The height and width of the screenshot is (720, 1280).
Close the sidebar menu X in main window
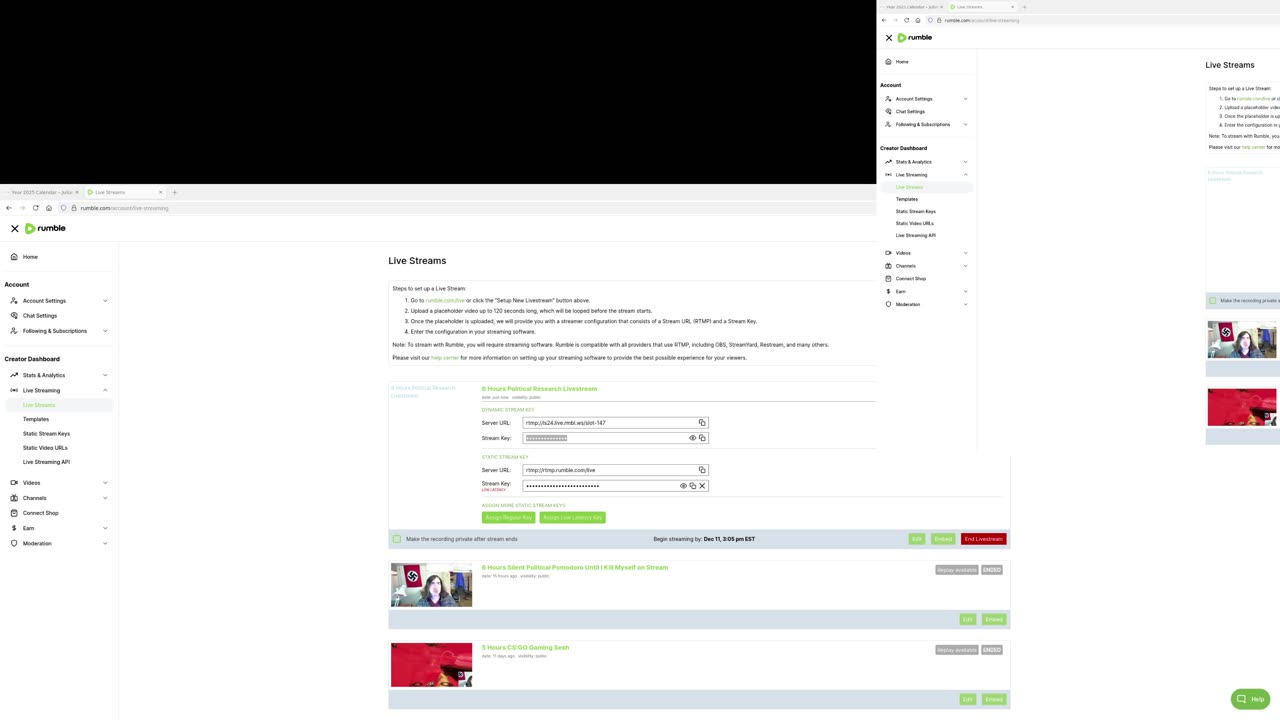coord(15,229)
